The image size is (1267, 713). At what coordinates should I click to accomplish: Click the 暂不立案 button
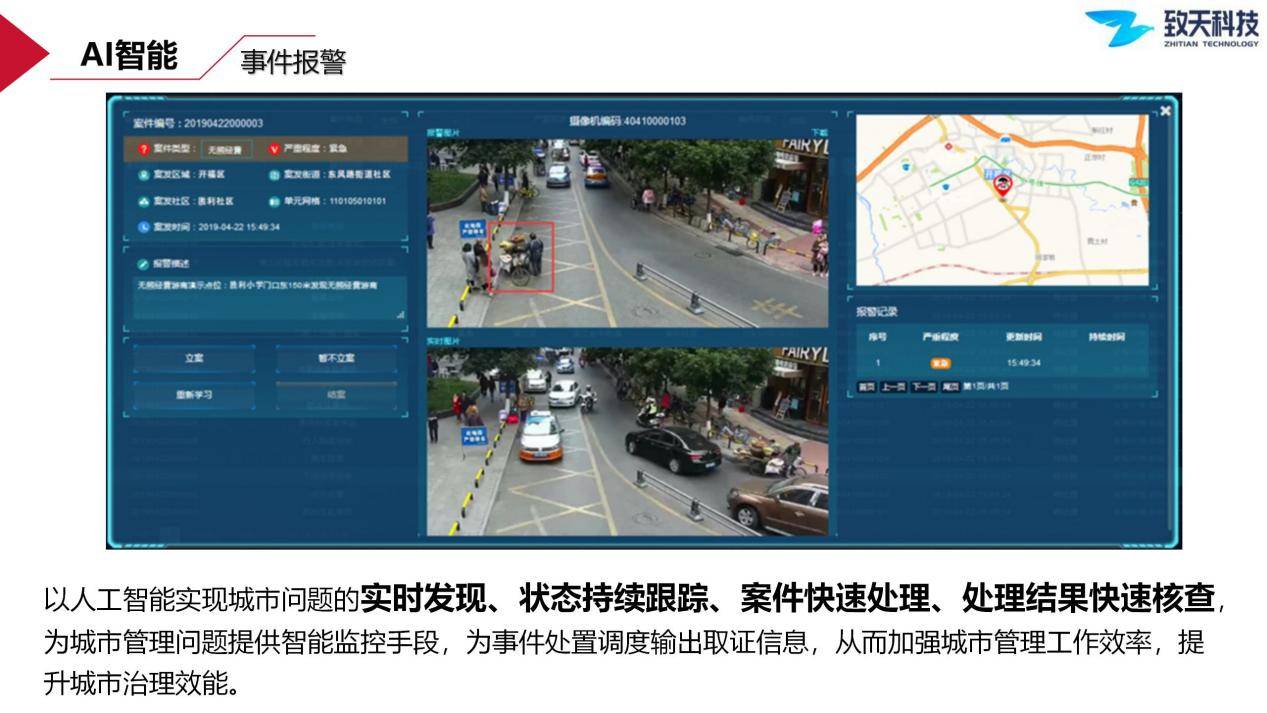point(336,358)
